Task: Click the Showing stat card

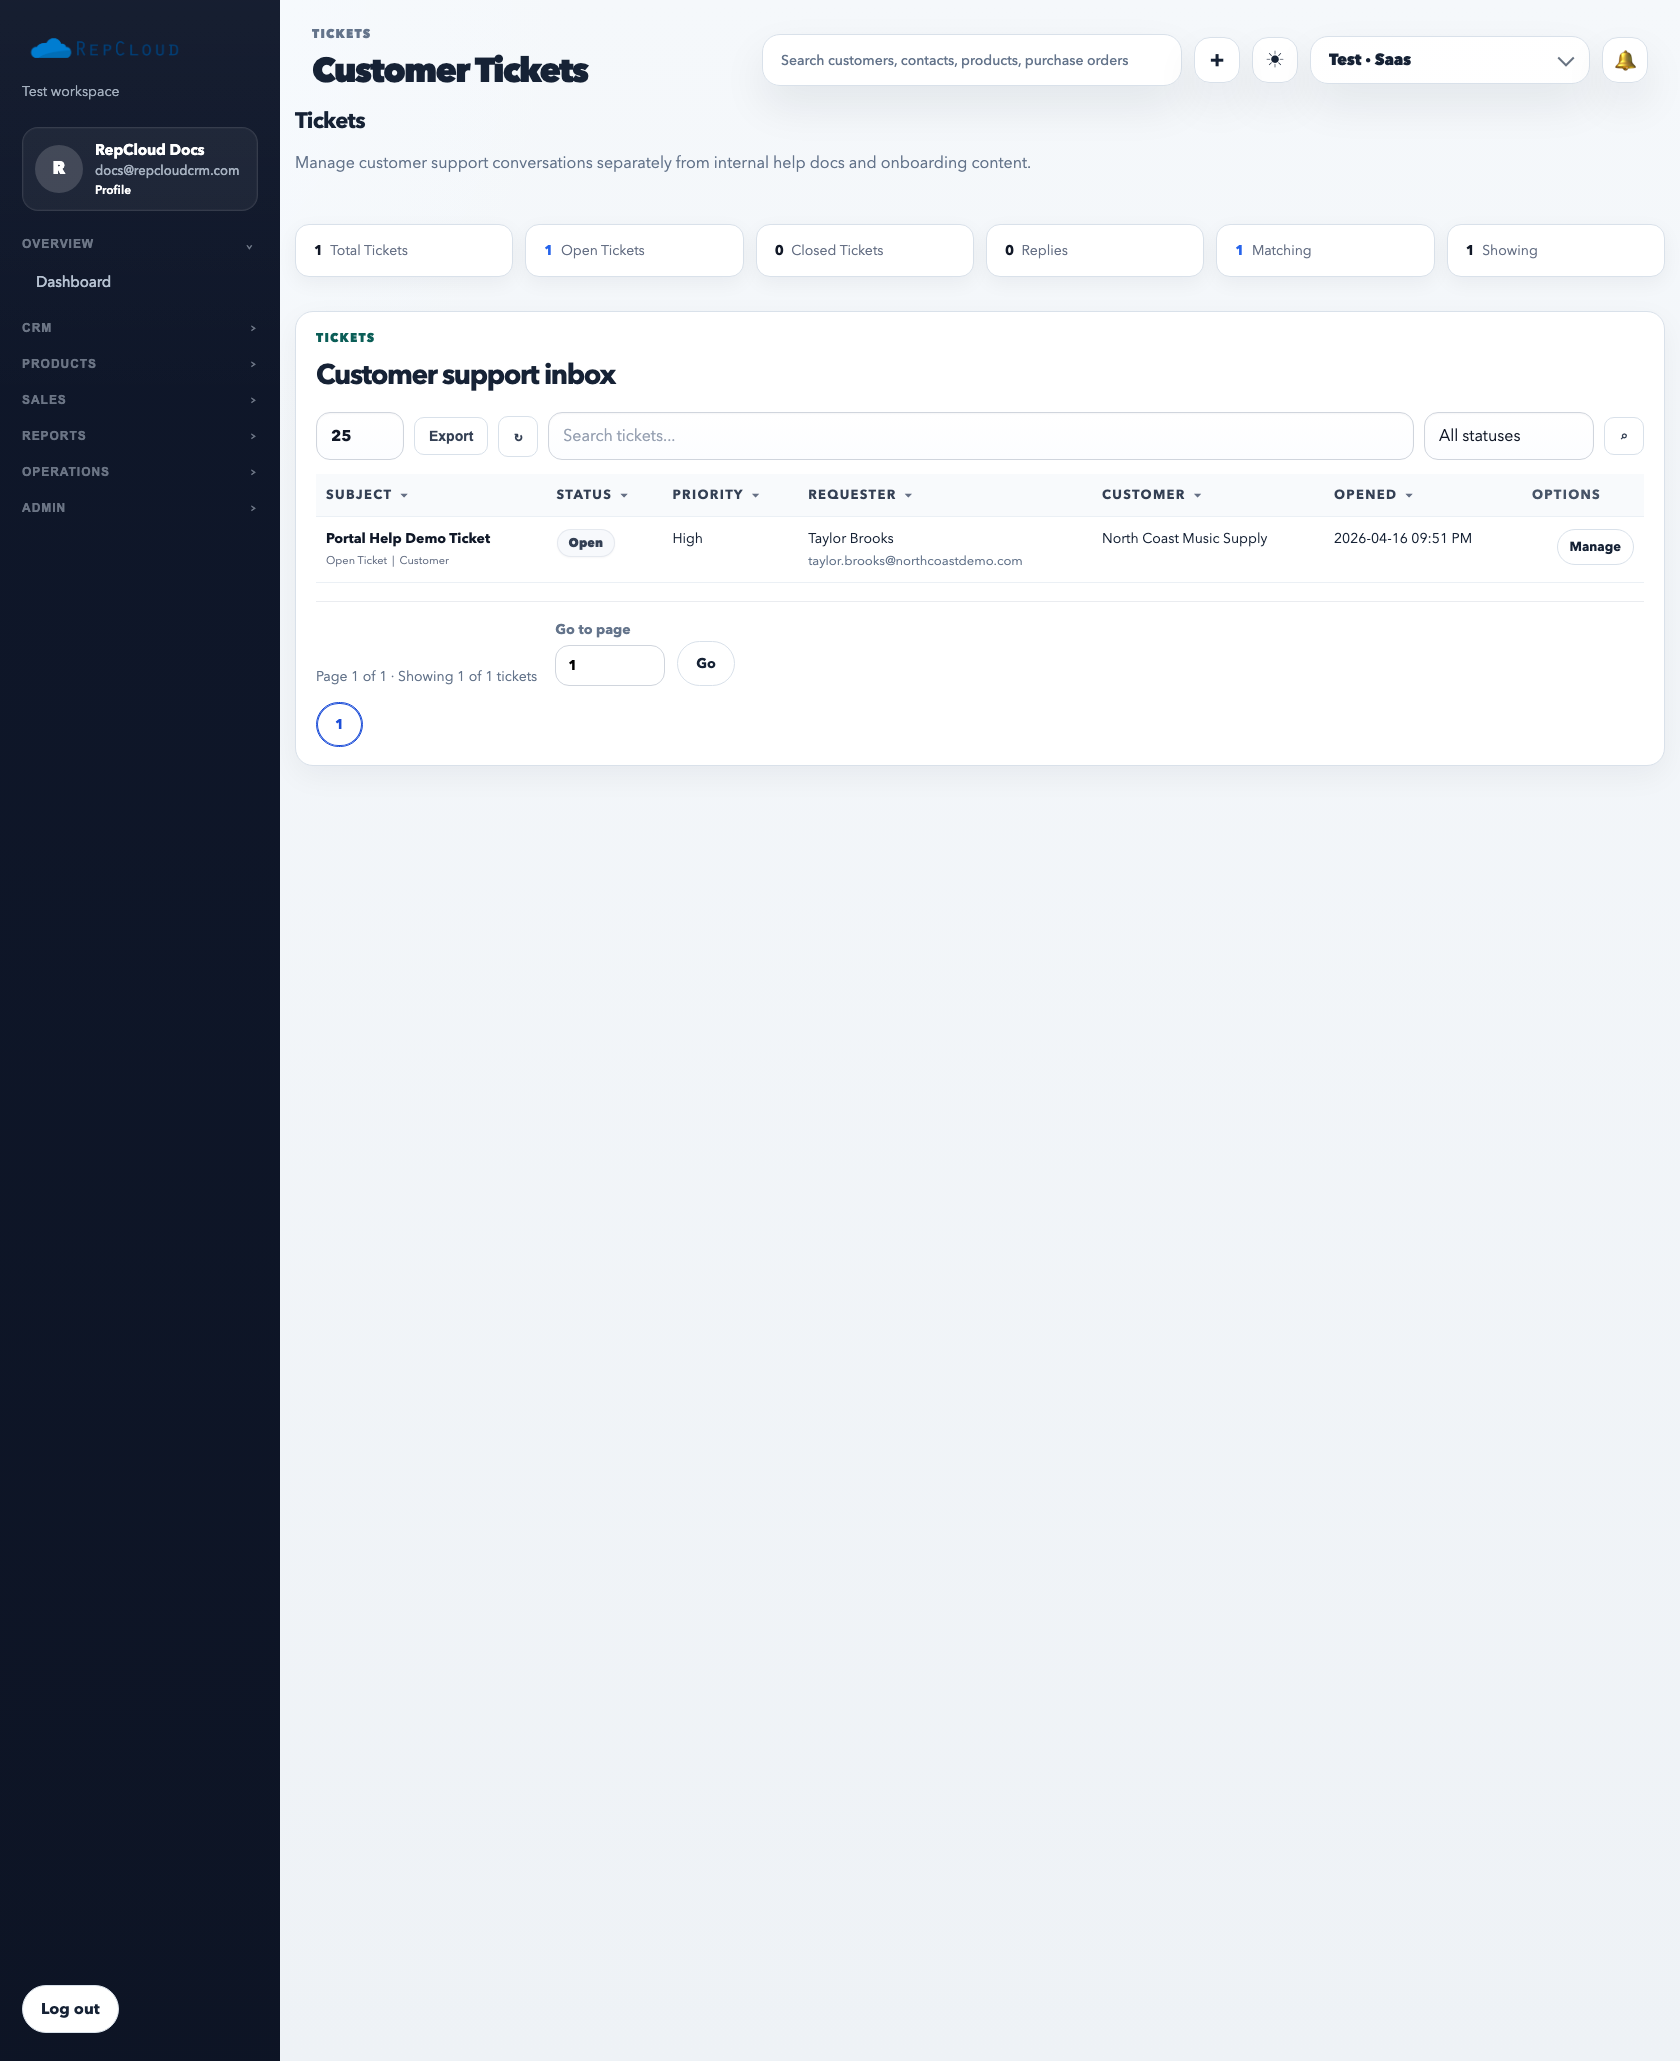Action: [1556, 250]
